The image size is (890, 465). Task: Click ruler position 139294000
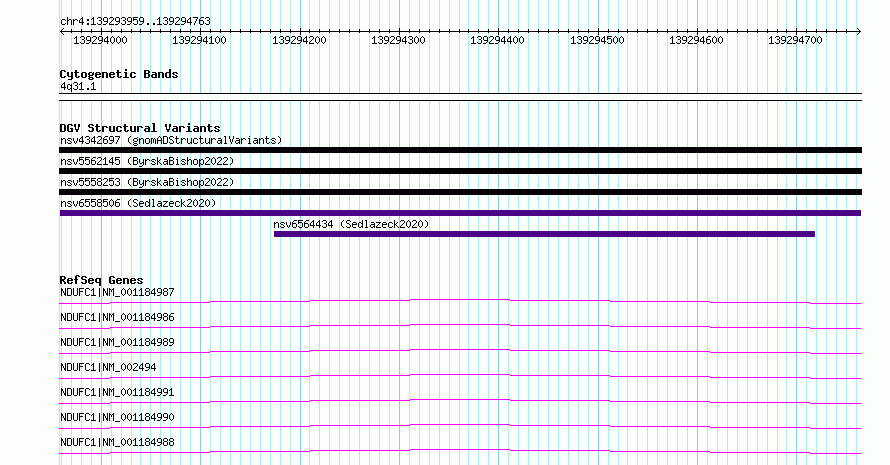tap(100, 40)
